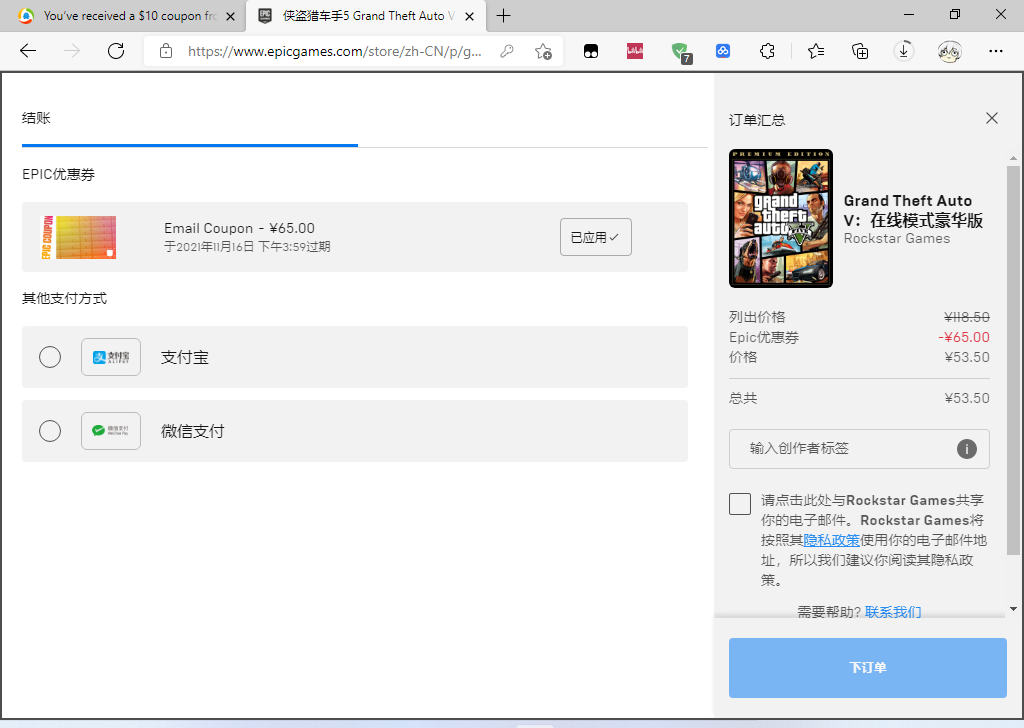Click the 结账 checkout heading tab

click(x=36, y=118)
